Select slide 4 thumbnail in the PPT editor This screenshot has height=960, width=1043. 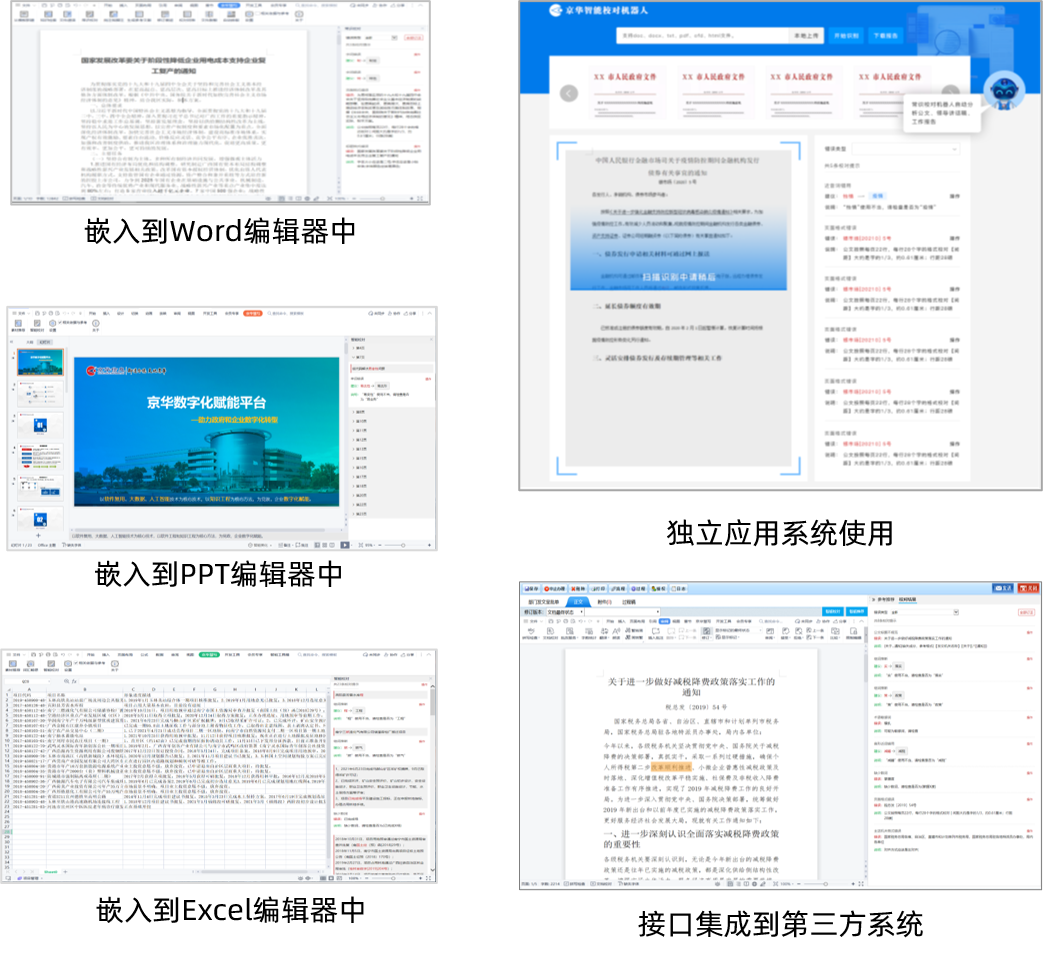pyautogui.click(x=40, y=457)
